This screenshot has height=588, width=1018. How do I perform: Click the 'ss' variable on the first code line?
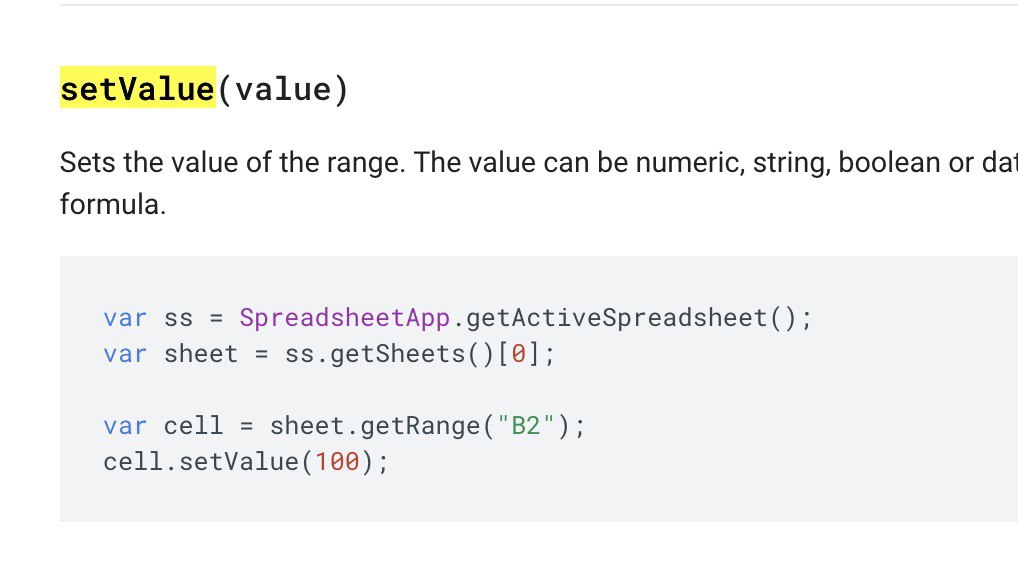178,318
